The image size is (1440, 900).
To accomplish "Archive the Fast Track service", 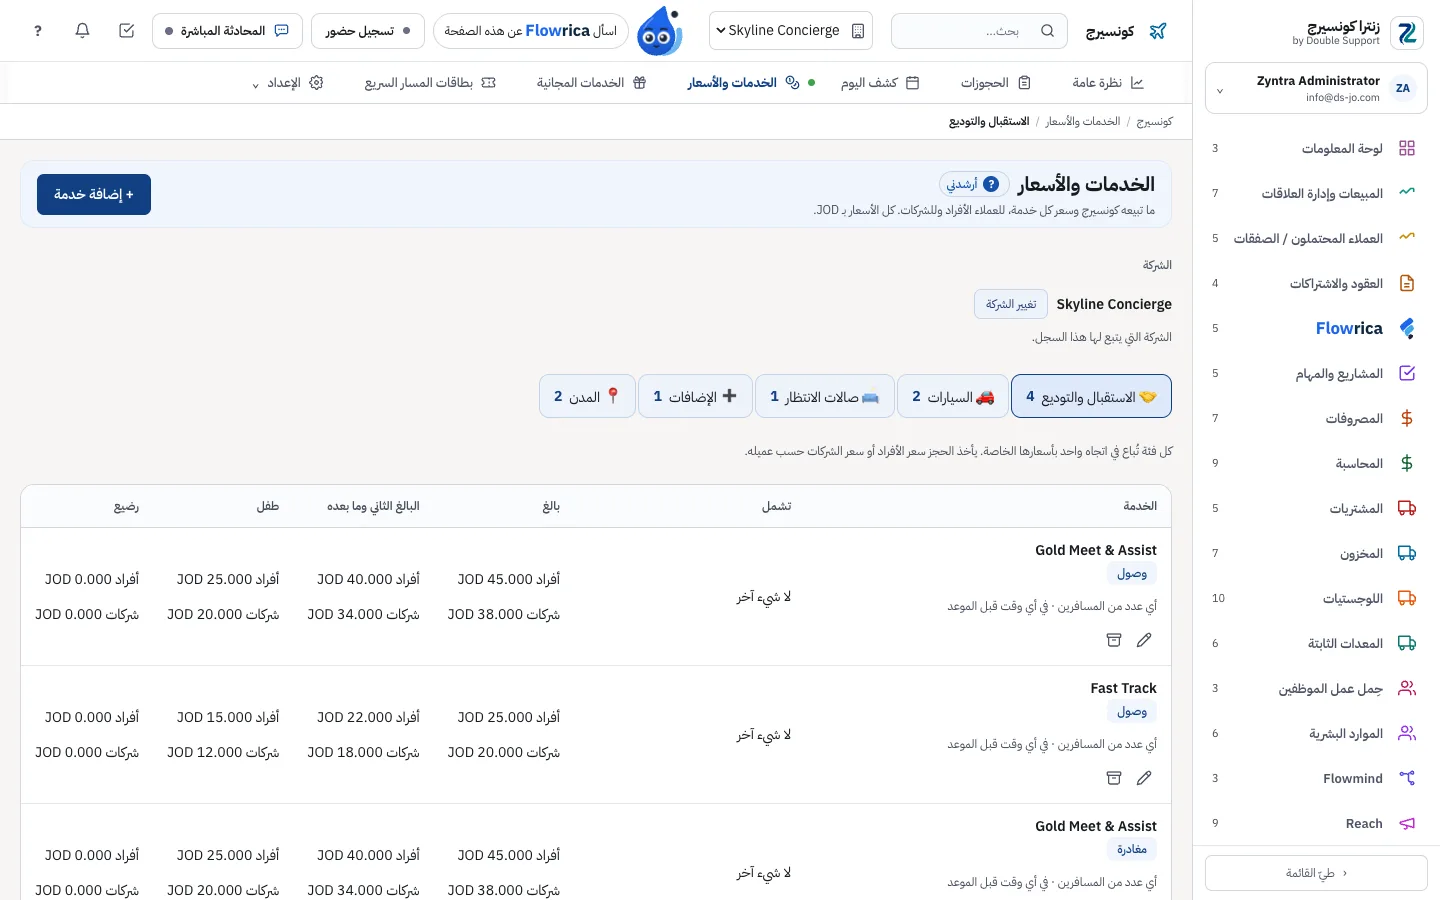I will [x=1114, y=778].
